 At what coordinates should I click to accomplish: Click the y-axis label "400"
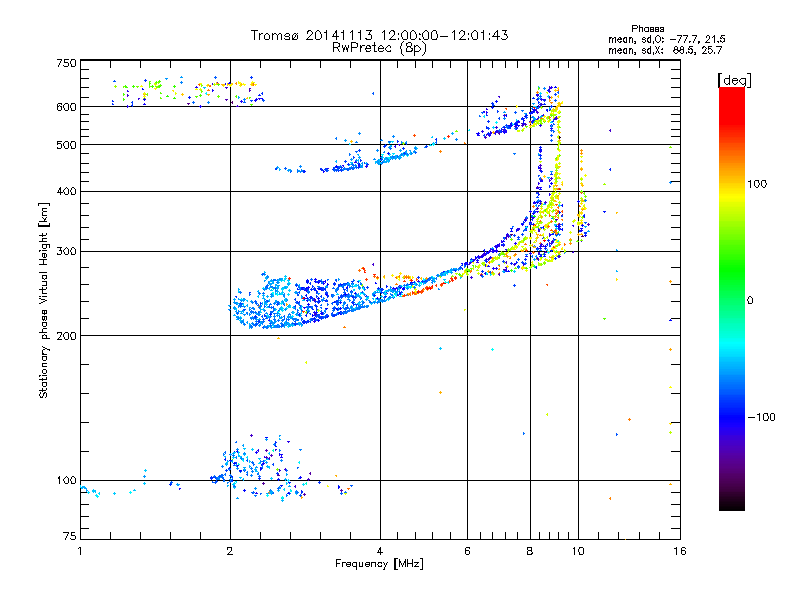[x=66, y=191]
